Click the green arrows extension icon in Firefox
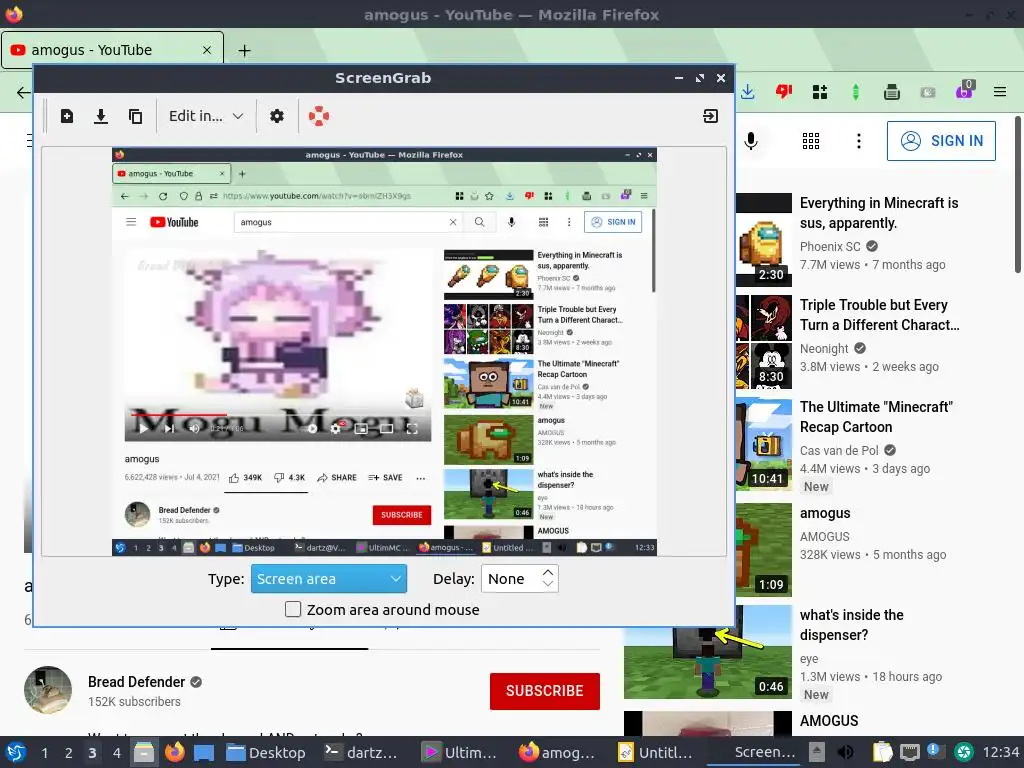The width and height of the screenshot is (1024, 768). click(x=856, y=92)
